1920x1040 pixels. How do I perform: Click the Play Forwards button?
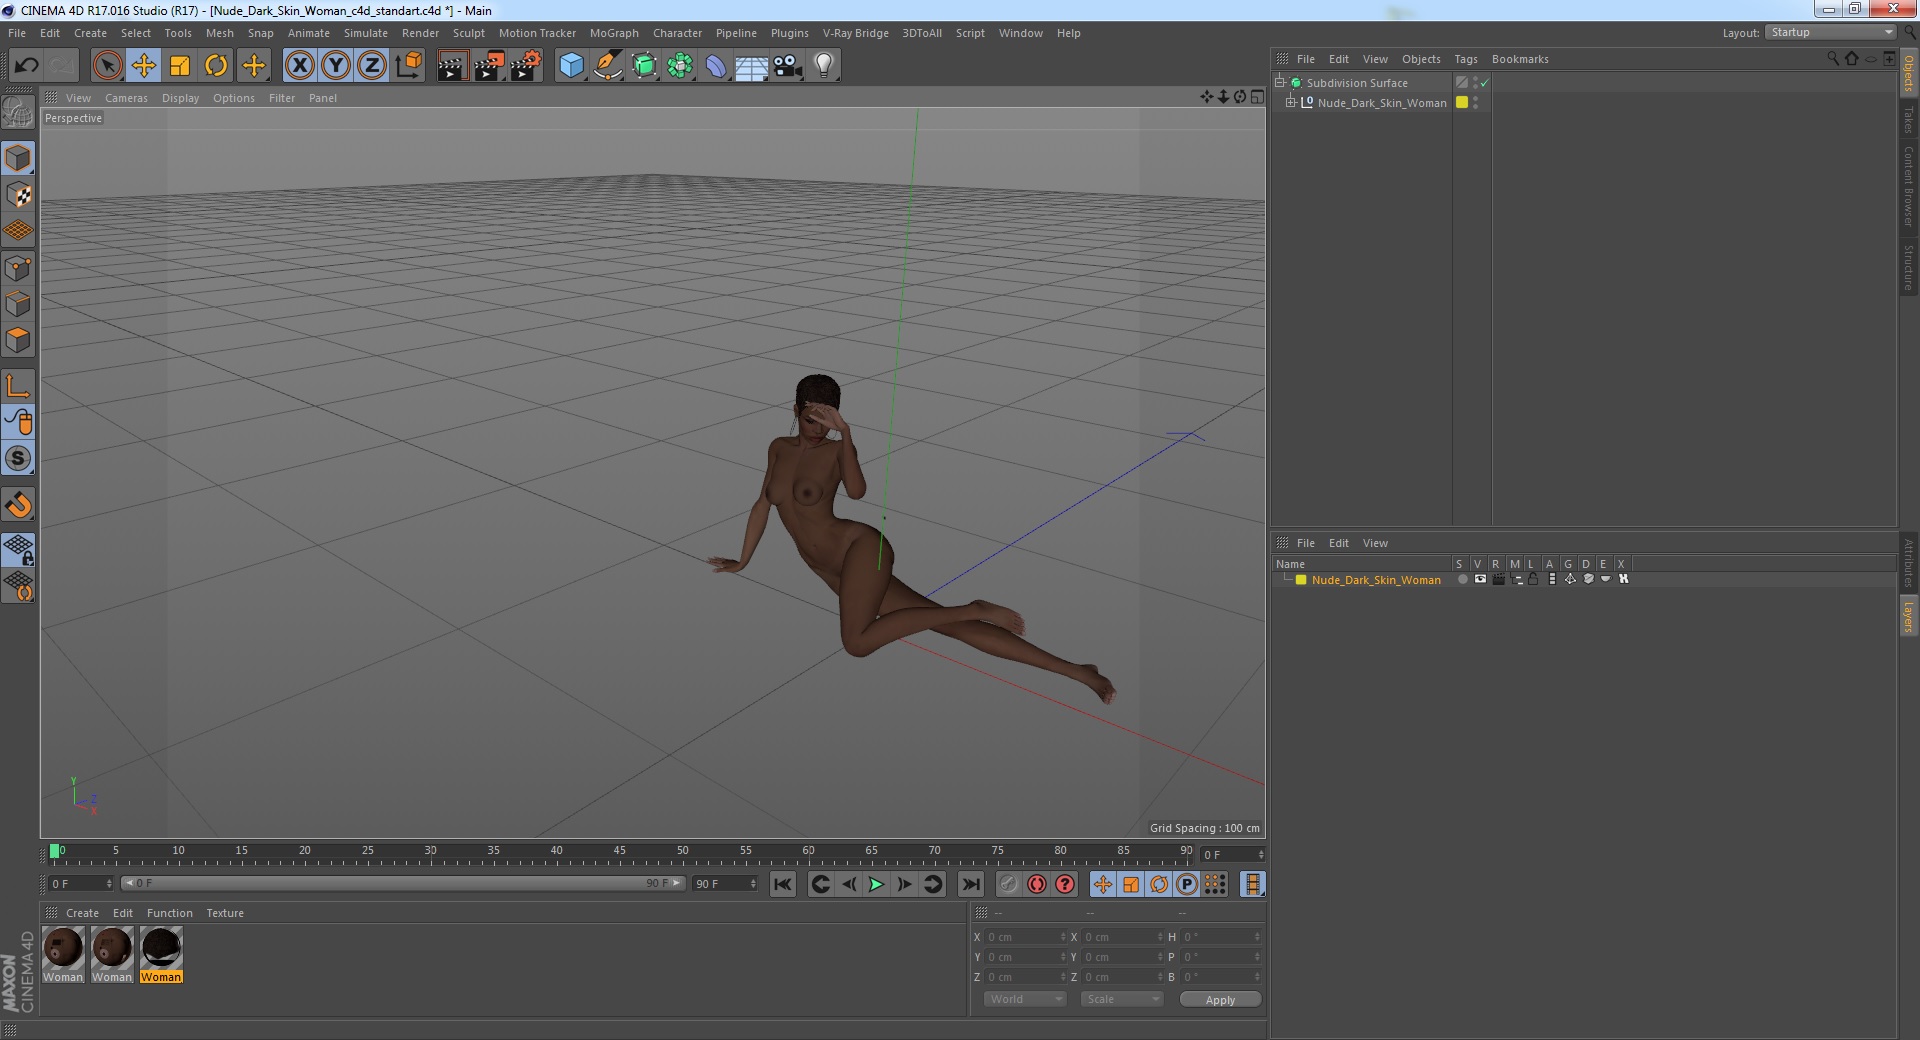tap(876, 884)
